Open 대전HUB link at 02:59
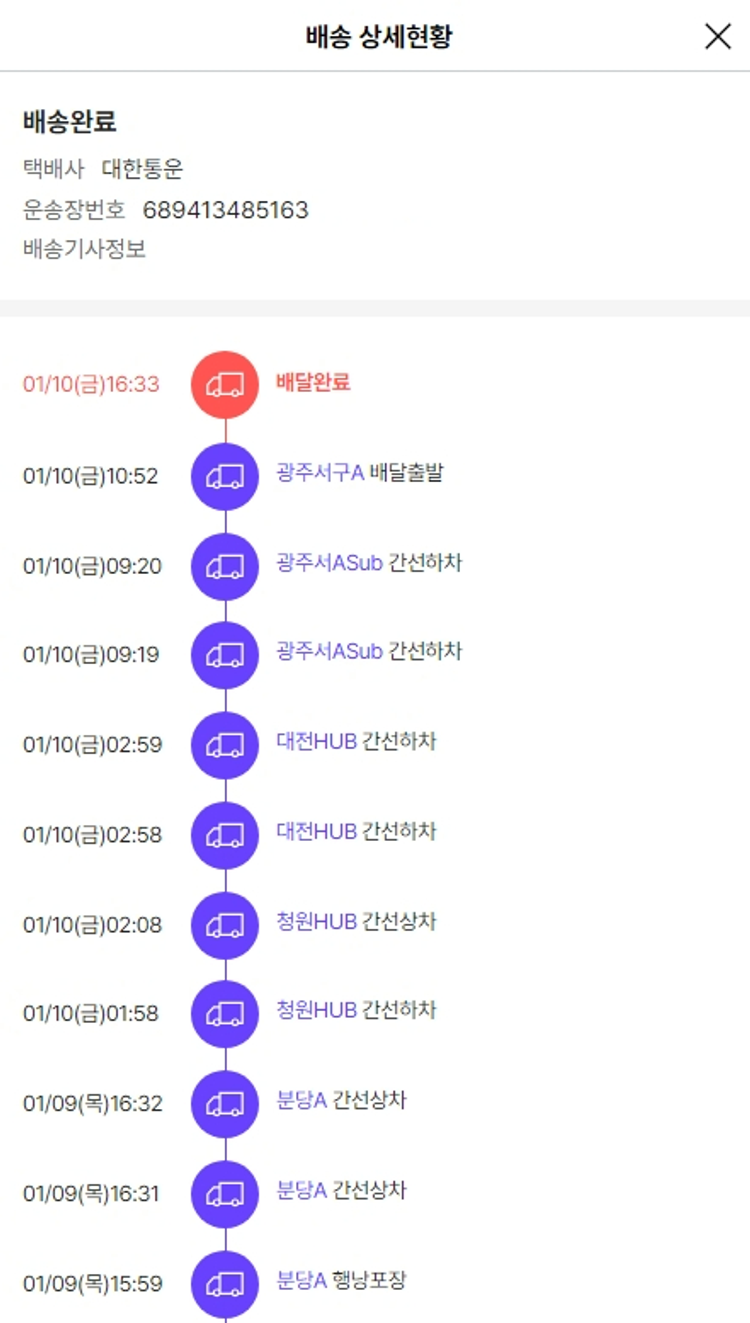750x1323 pixels. coord(316,742)
